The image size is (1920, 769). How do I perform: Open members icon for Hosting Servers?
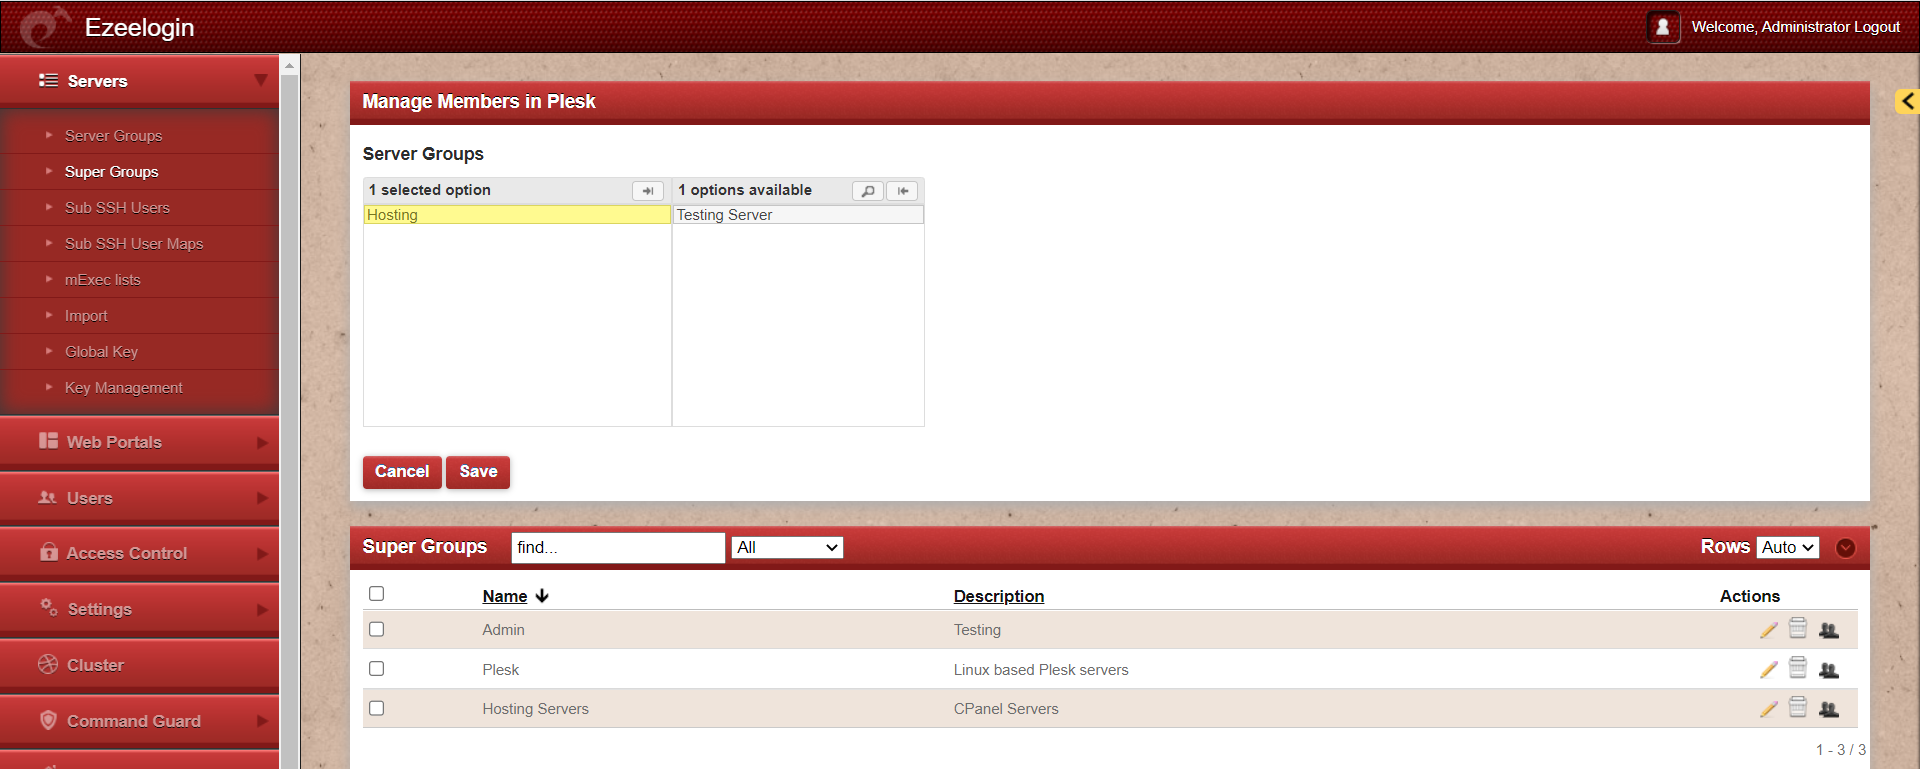tap(1828, 709)
